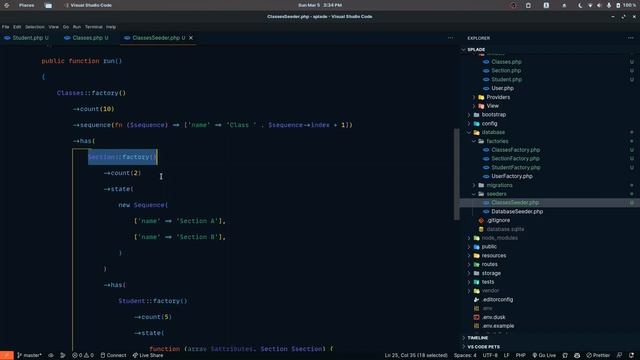Open notifications bell in status bar
640x360 pixels.
coord(631,355)
